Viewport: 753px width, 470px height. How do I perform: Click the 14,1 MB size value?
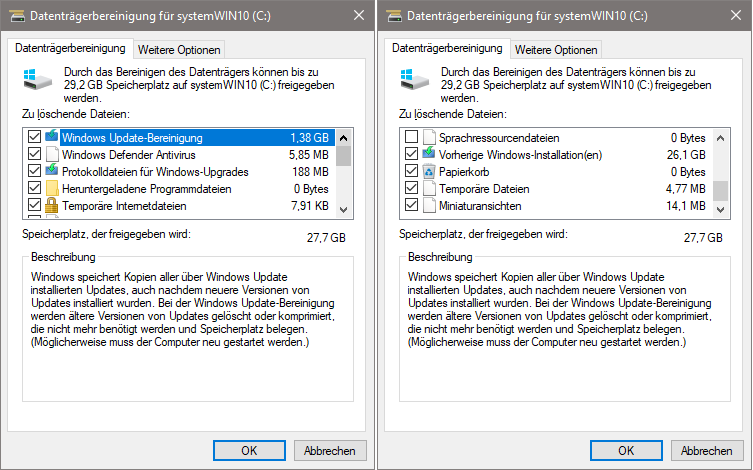click(686, 206)
